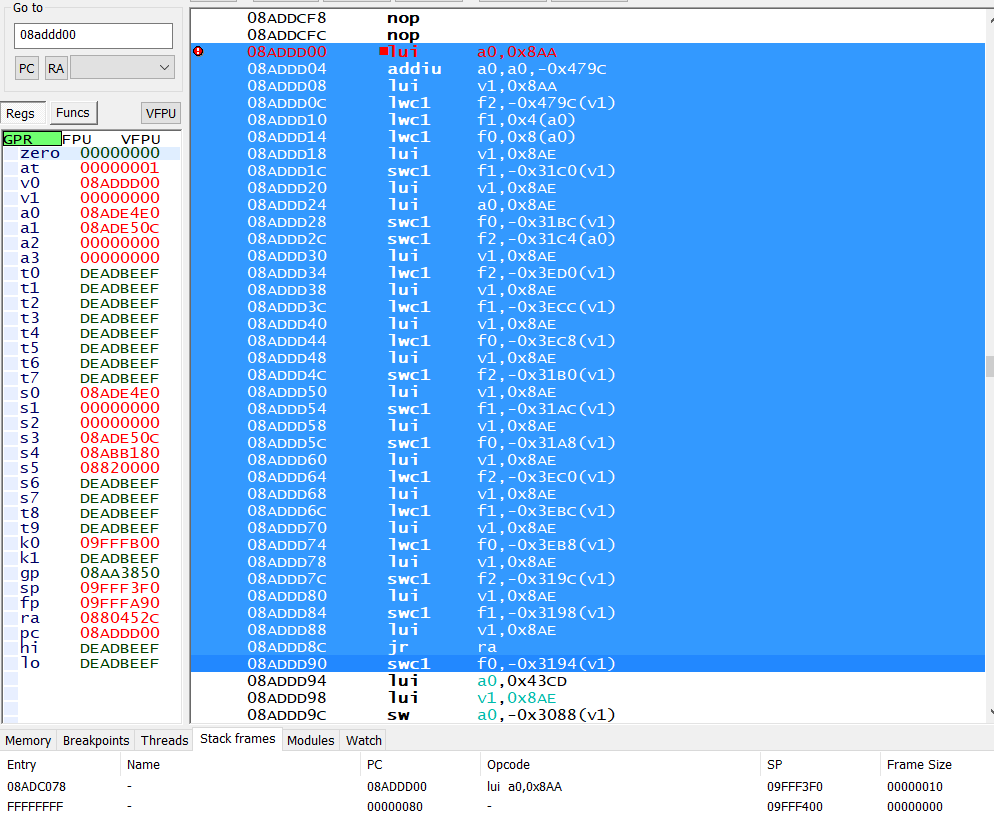Switch to the Memory tab

click(x=28, y=740)
